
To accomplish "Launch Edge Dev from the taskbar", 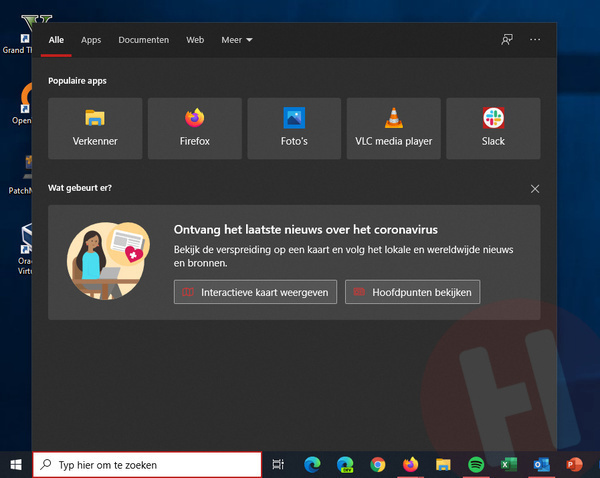I will click(345, 465).
